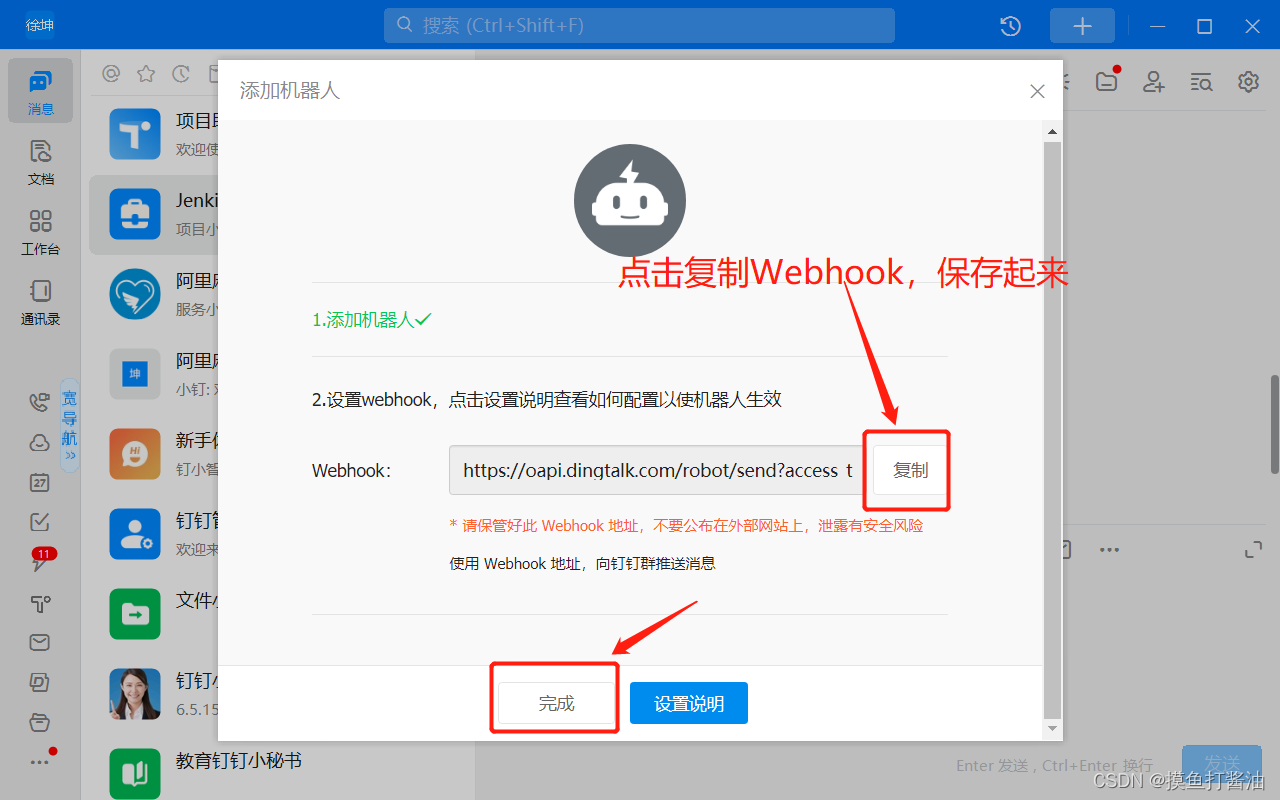The image size is (1280, 800).
Task: Click the Webhook URL field
Action: click(x=657, y=470)
